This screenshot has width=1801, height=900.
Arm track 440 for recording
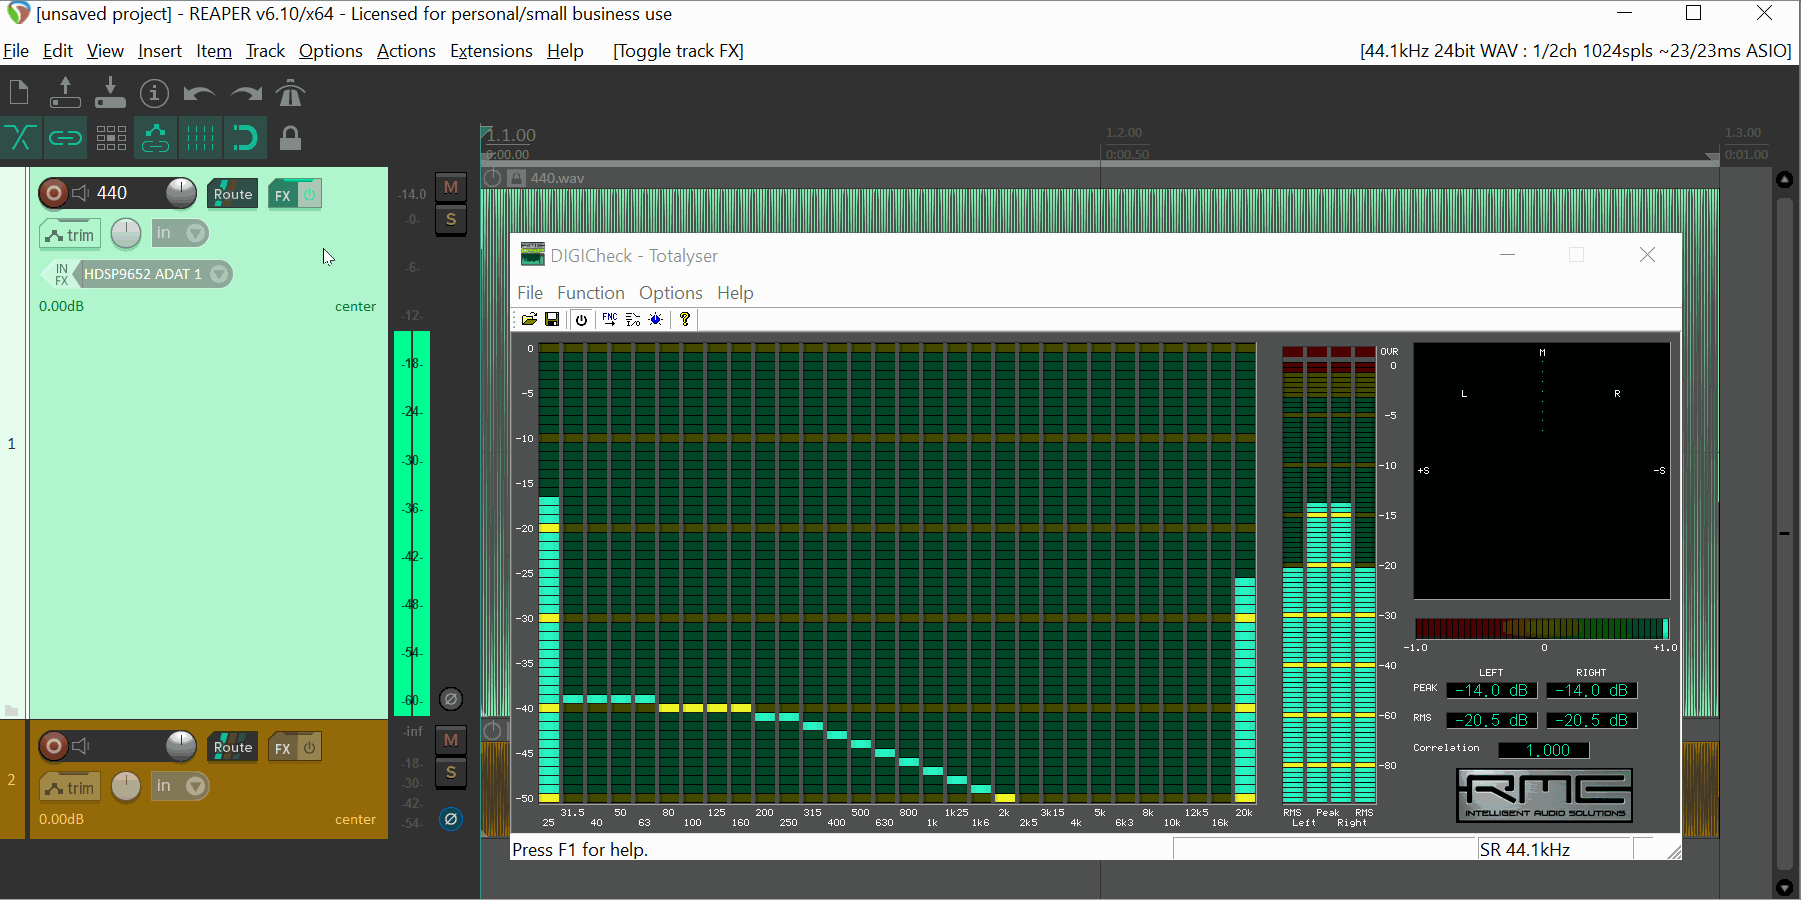[x=54, y=193]
